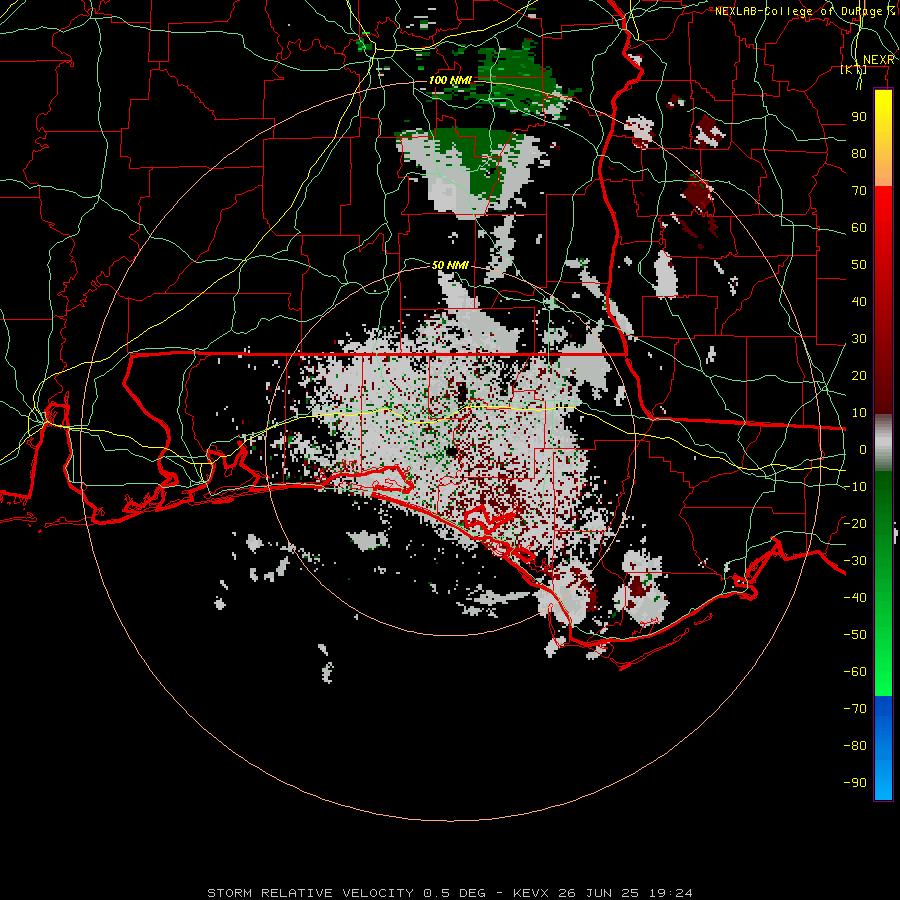Select the 10 value on velocity scale
The height and width of the screenshot is (900, 900).
859,413
